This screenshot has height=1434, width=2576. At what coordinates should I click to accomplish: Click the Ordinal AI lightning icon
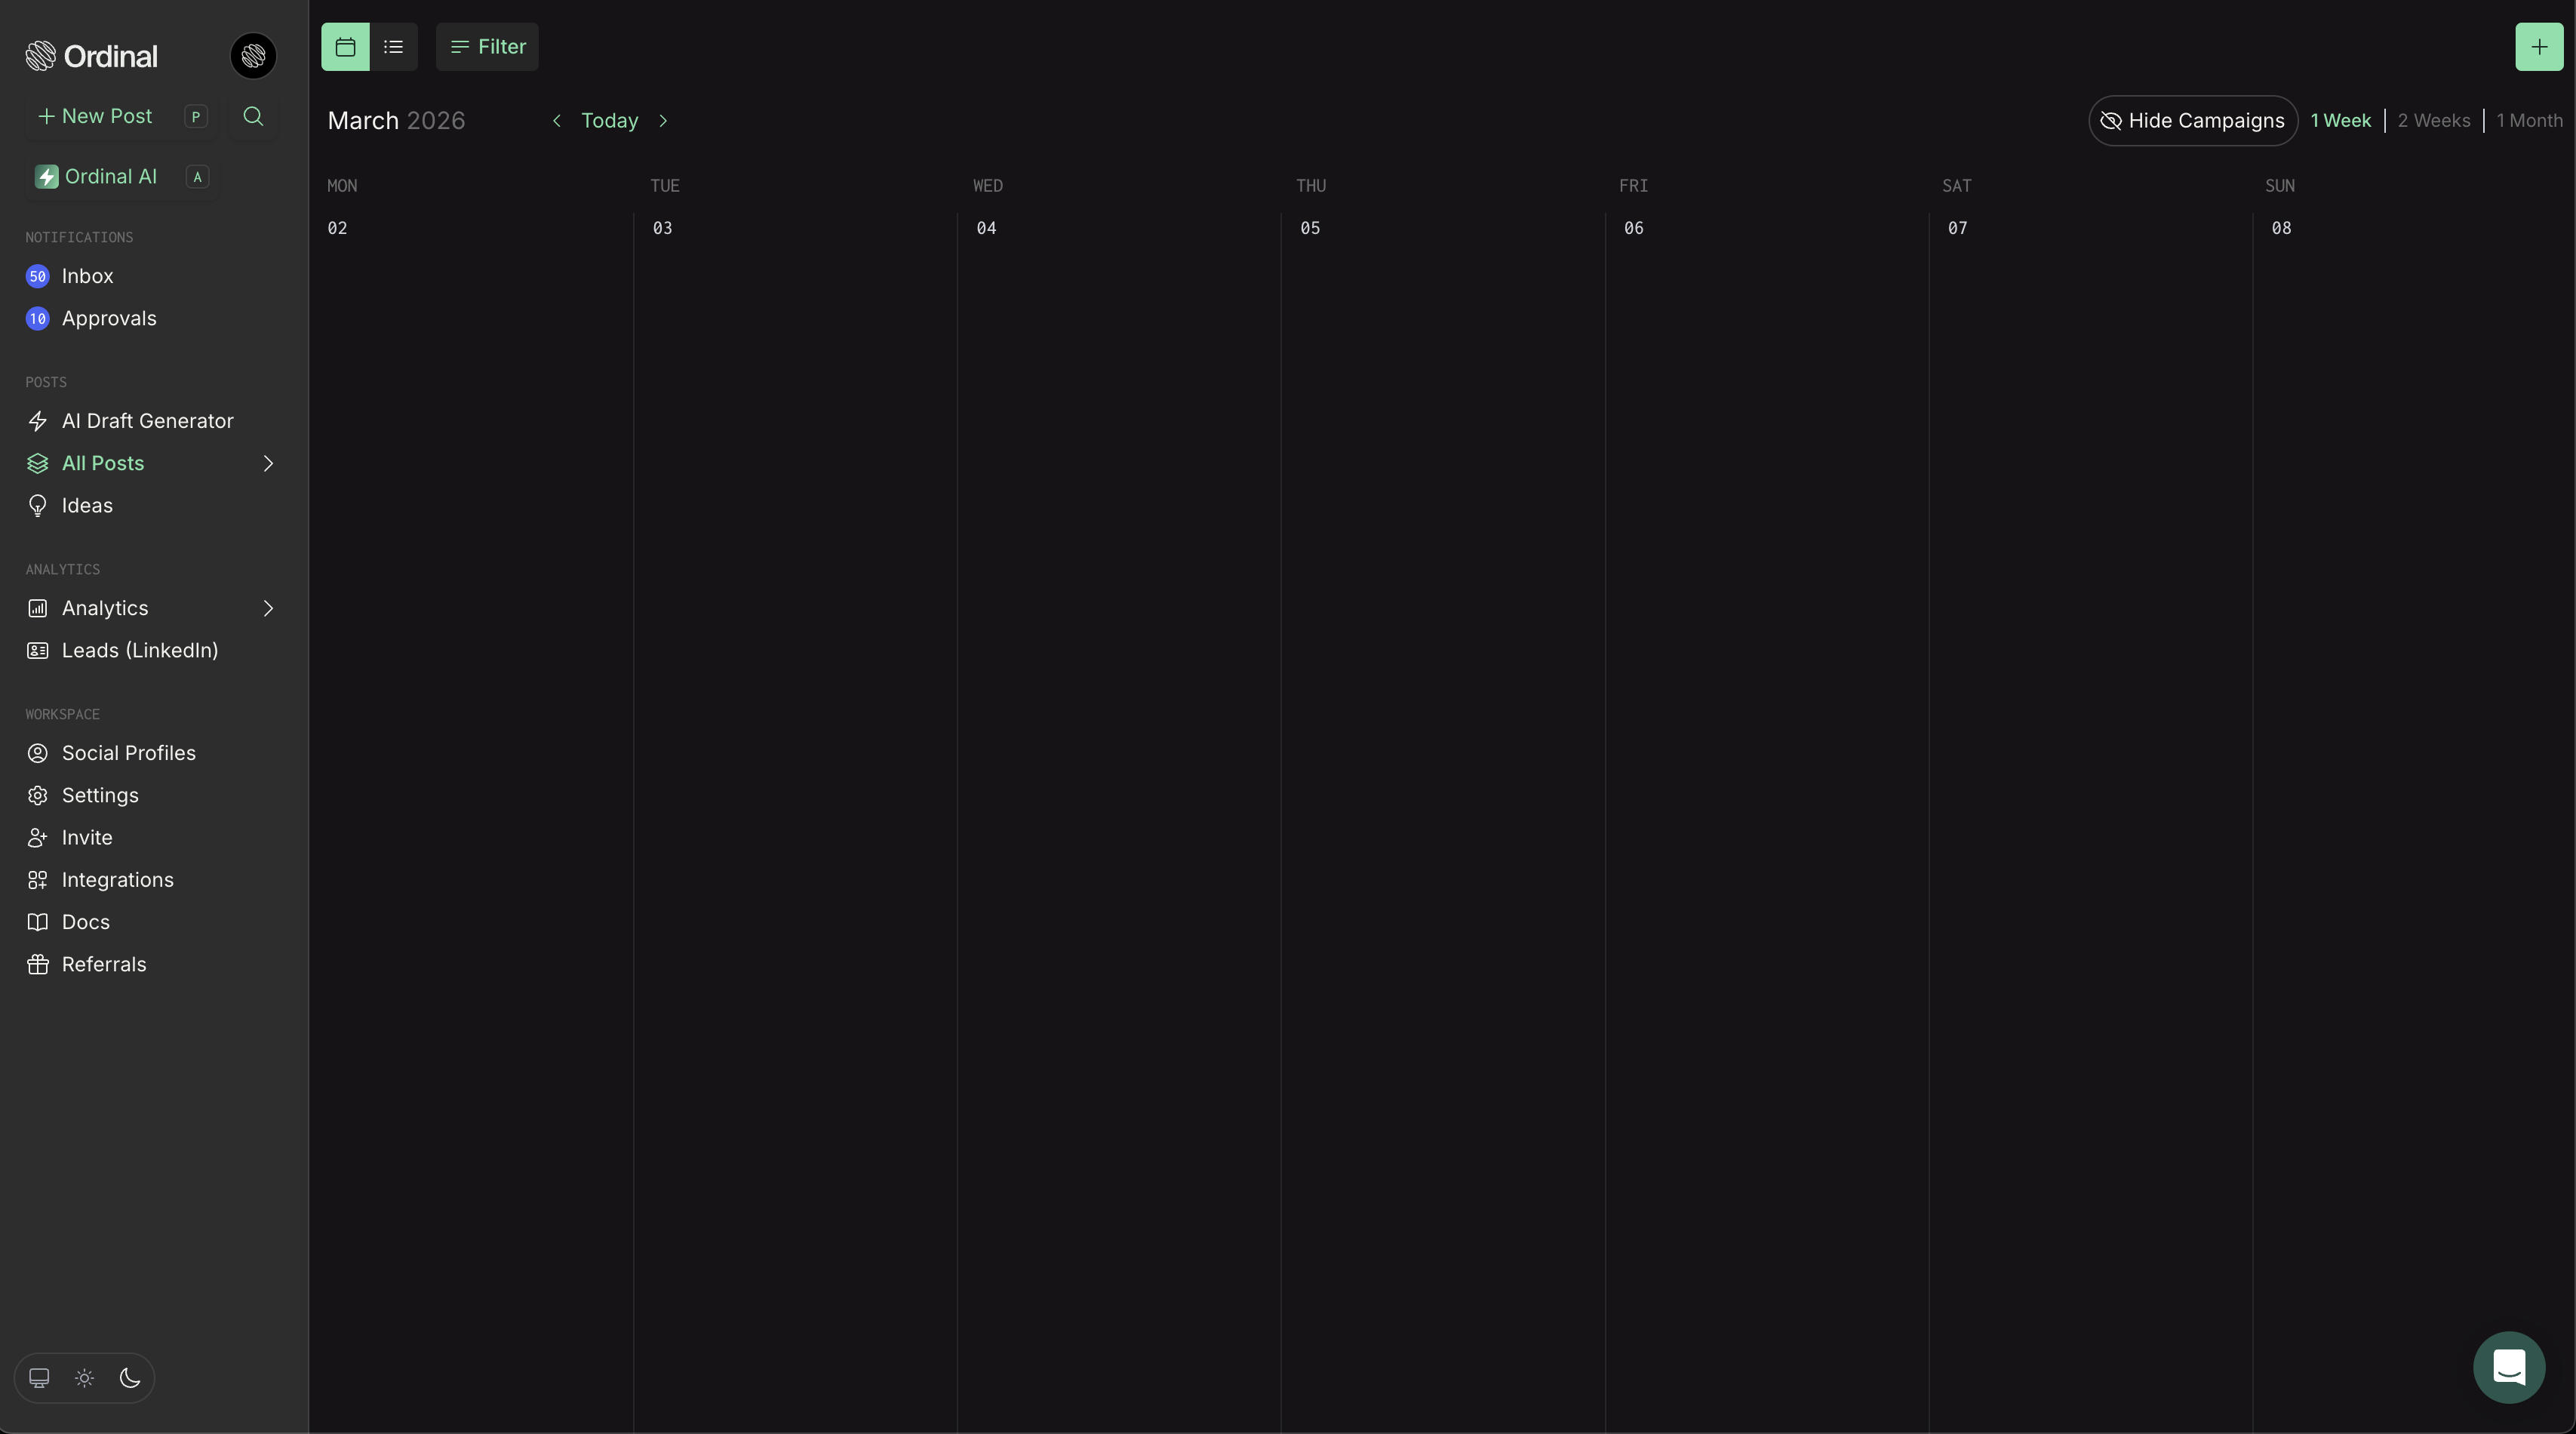coord(46,177)
